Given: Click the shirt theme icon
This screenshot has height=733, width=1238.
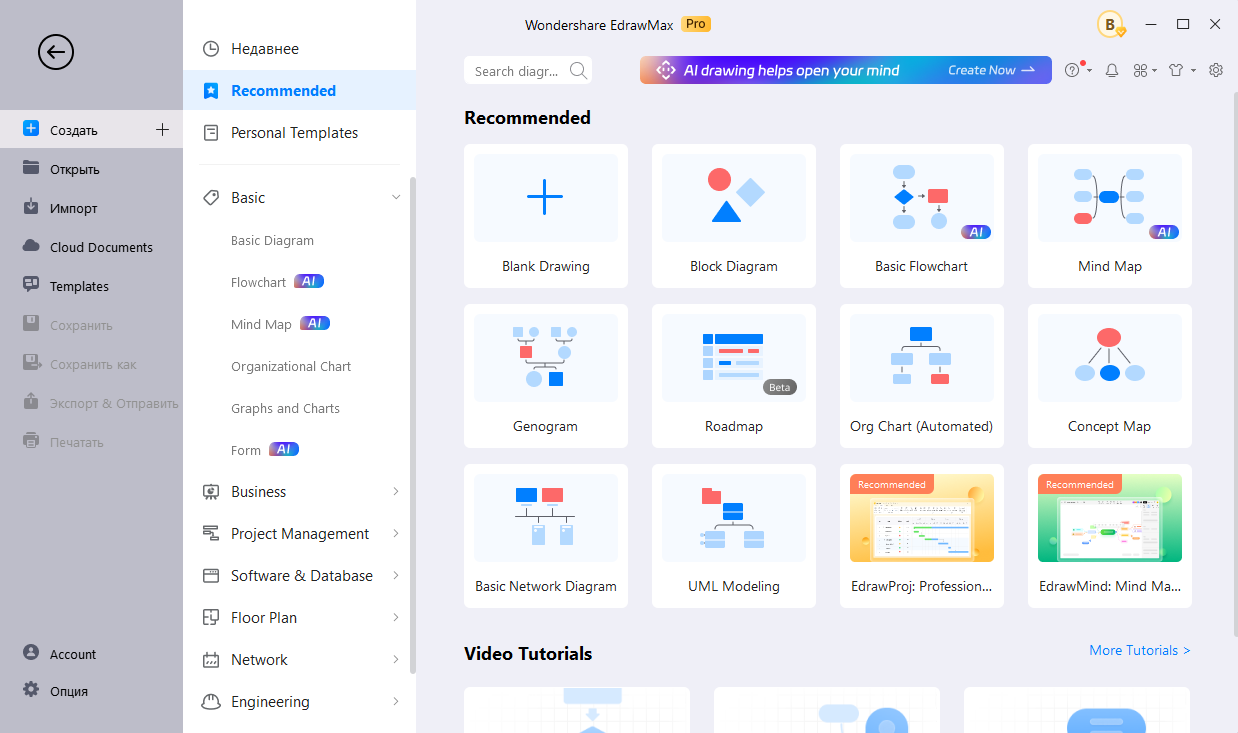Looking at the screenshot, I should point(1176,70).
